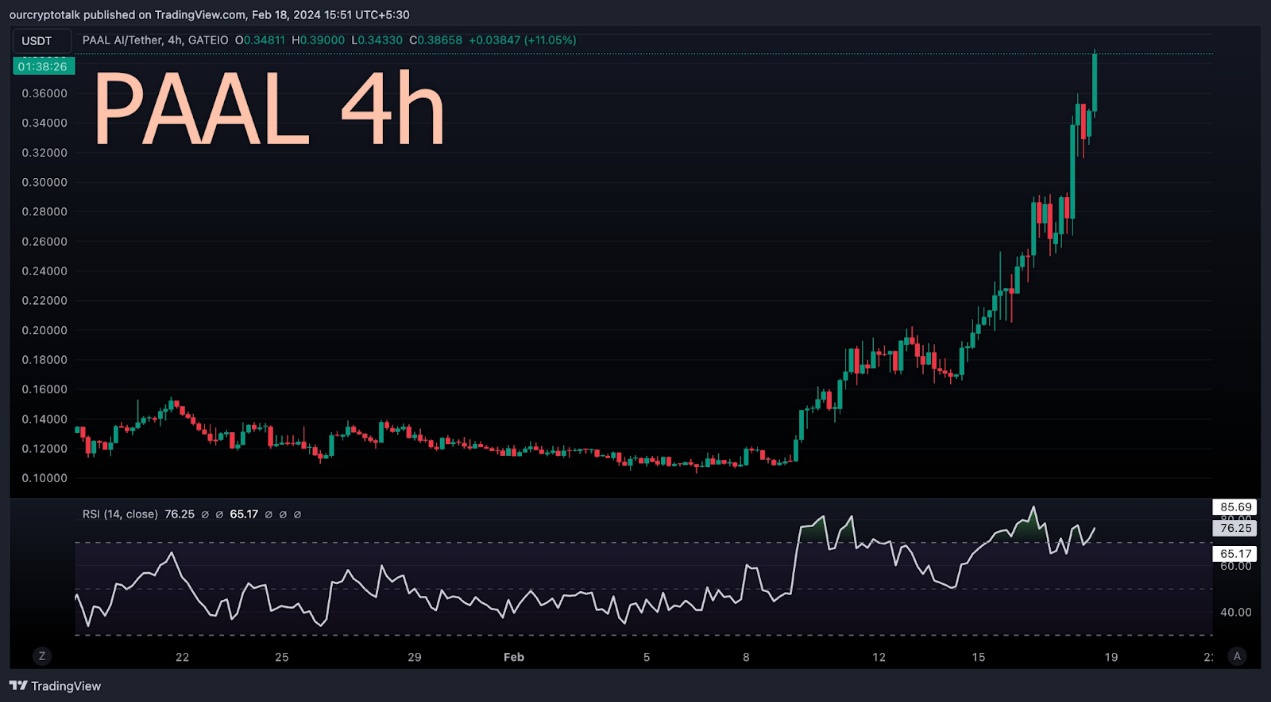
Task: Click the low value L0.34330
Action: point(376,40)
